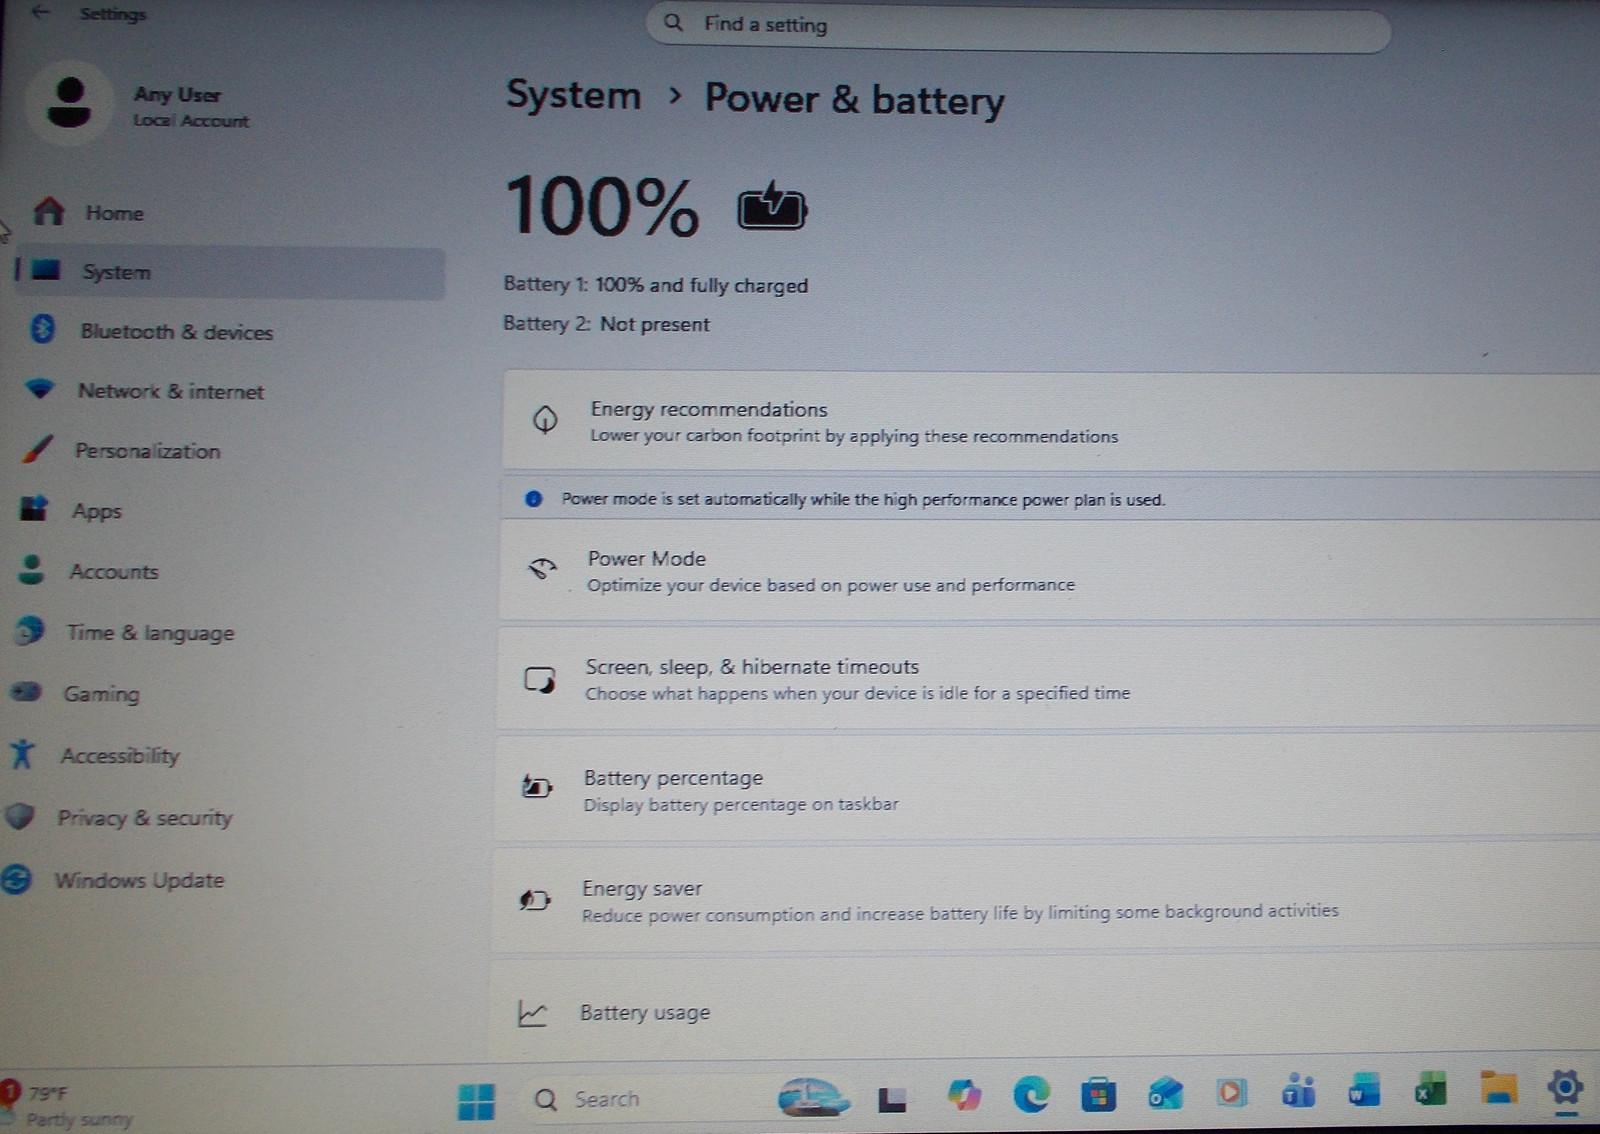Click the back arrow in Settings header
The height and width of the screenshot is (1134, 1600).
pyautogui.click(x=39, y=13)
